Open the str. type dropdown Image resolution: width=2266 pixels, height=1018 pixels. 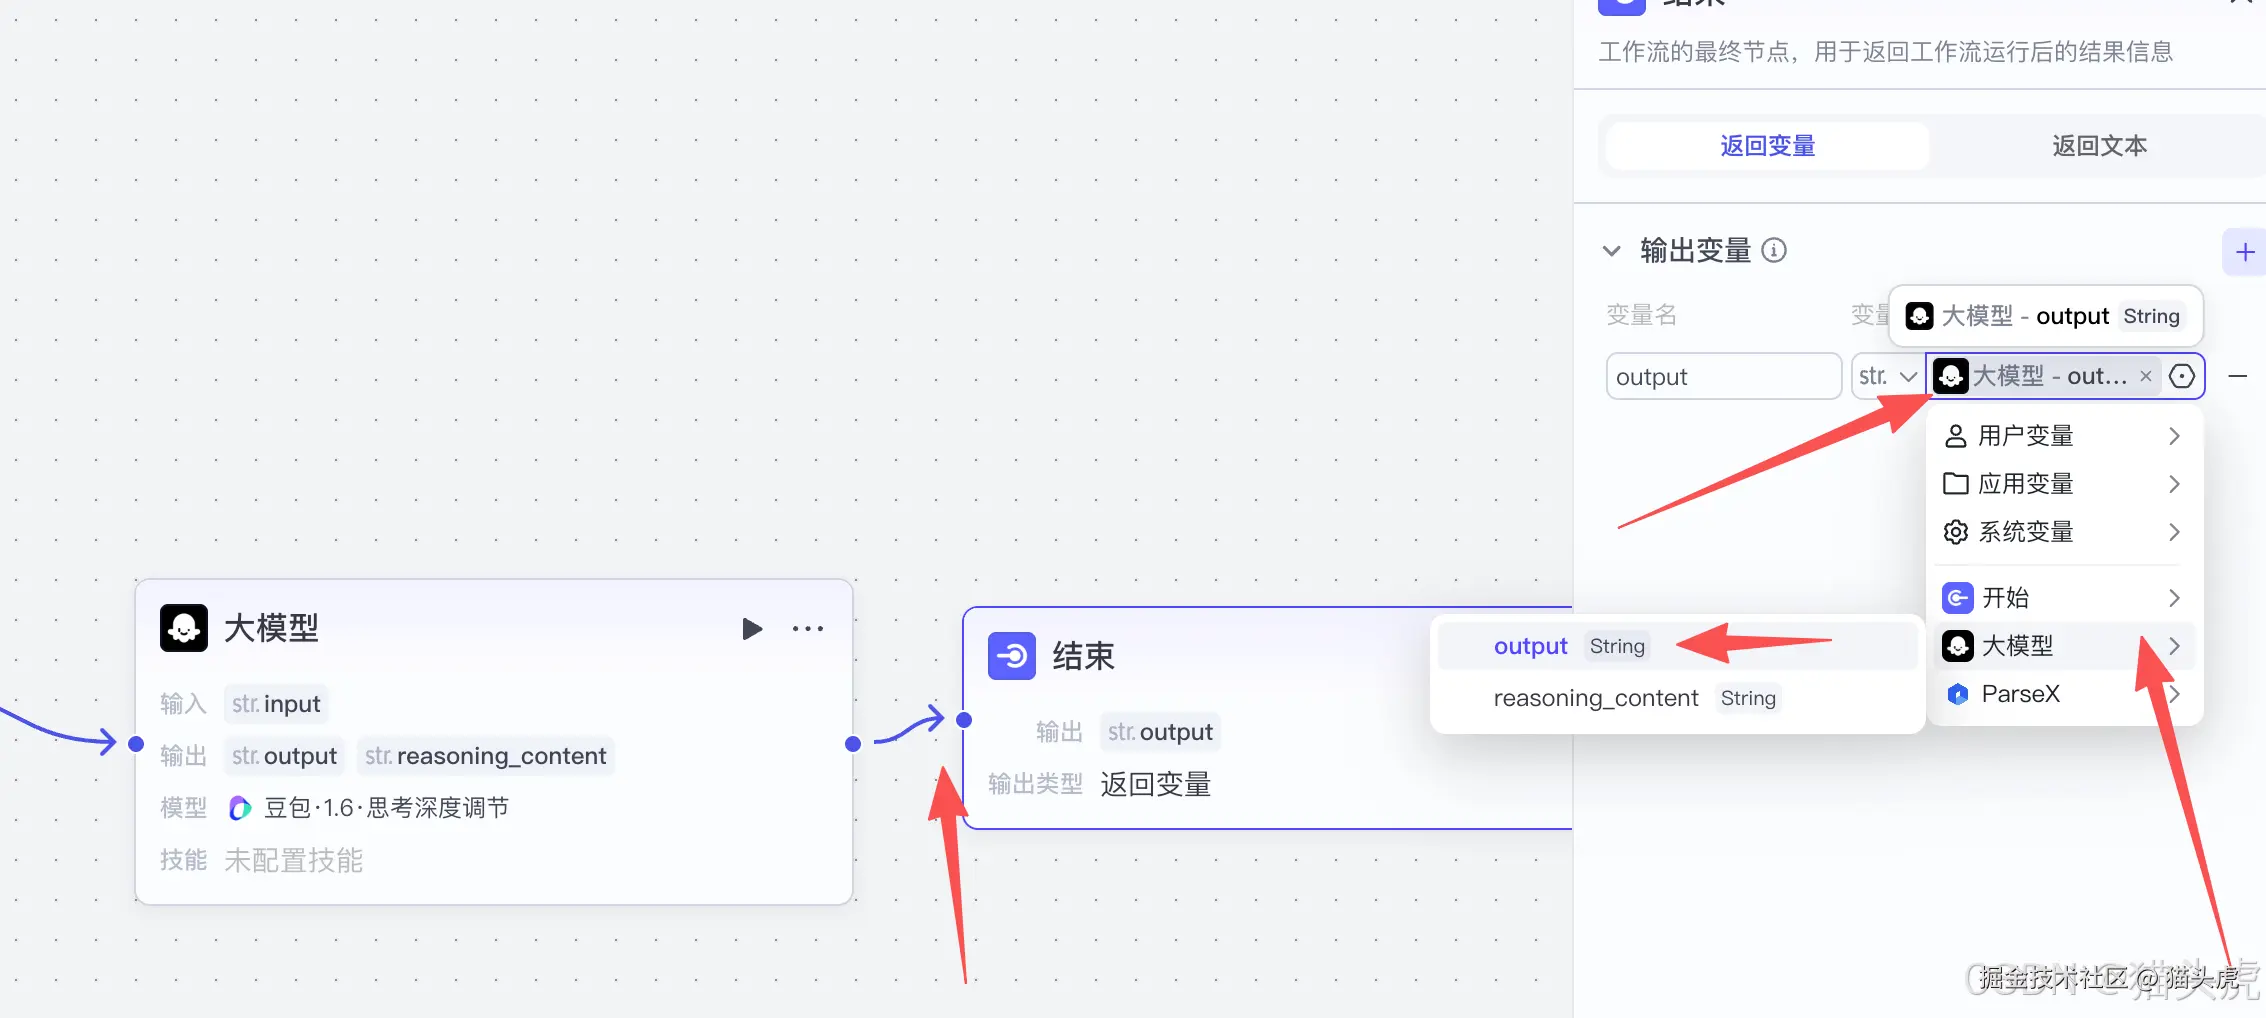(1886, 376)
